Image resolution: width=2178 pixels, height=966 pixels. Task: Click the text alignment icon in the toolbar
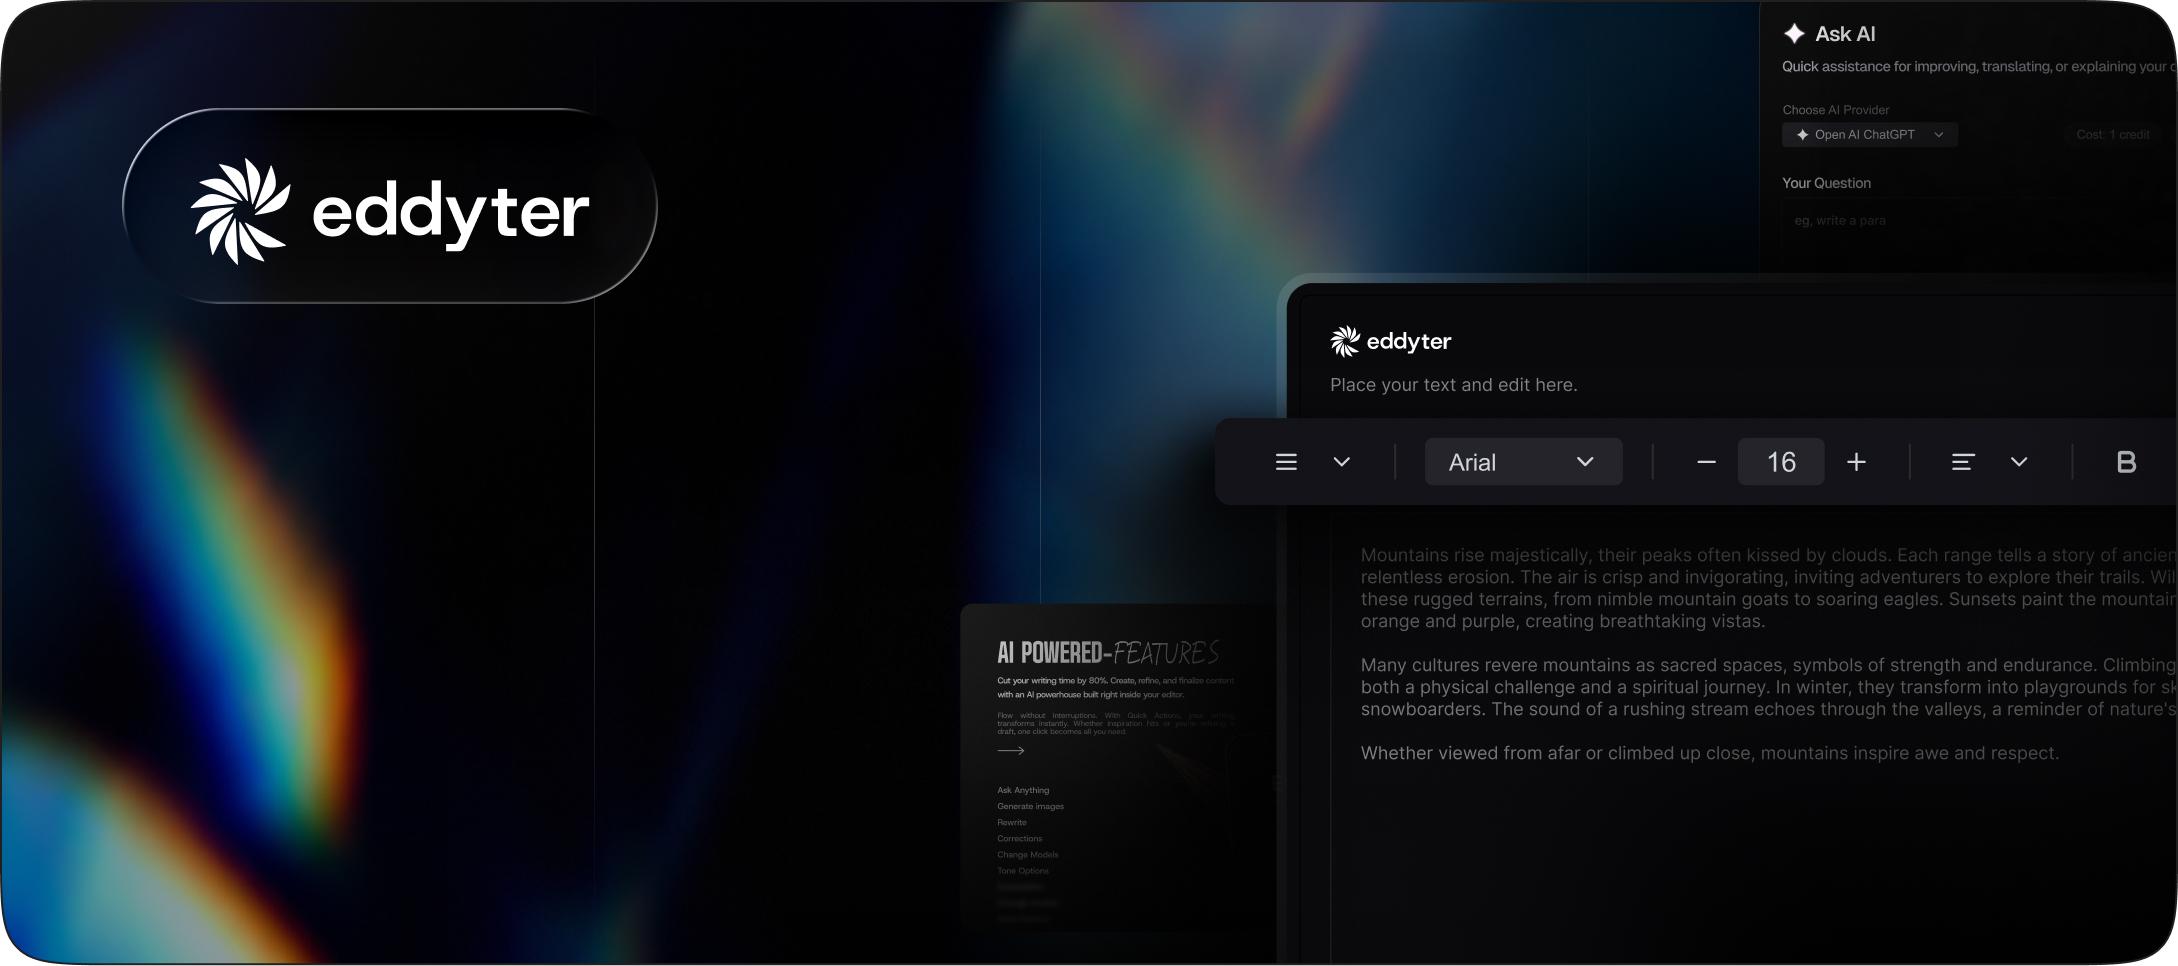[x=1963, y=462]
